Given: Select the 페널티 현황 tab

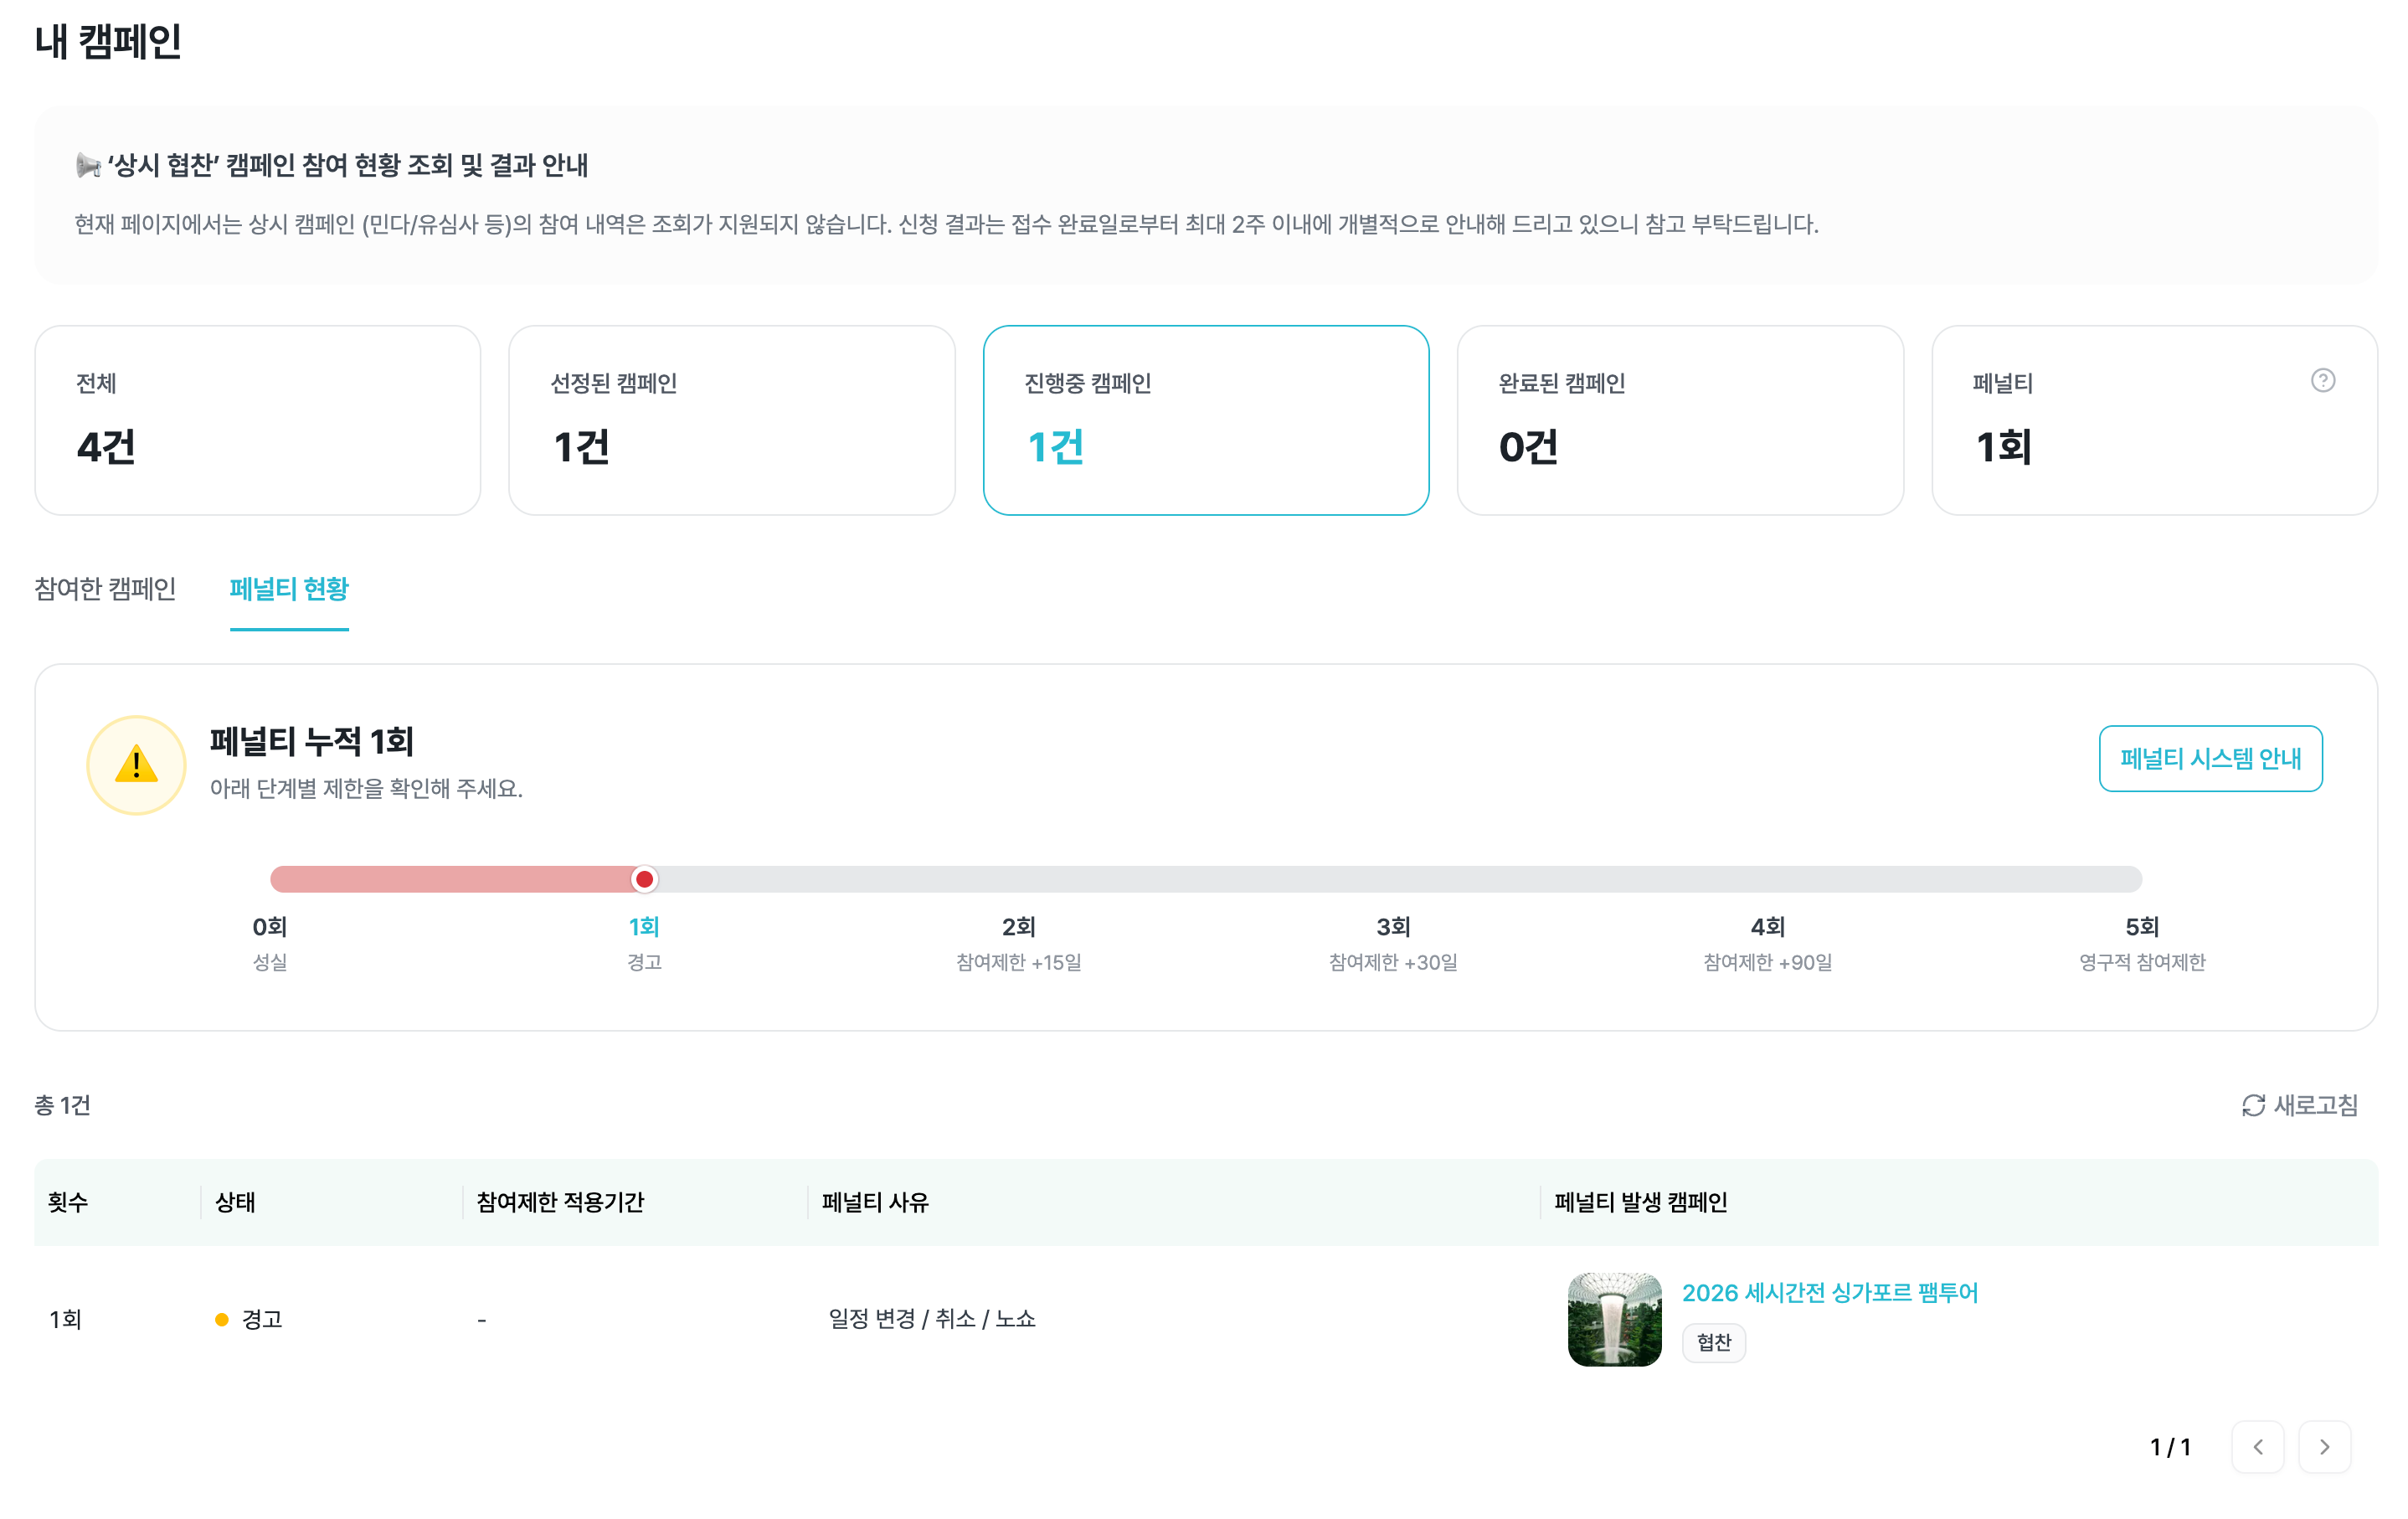Looking at the screenshot, I should [289, 588].
